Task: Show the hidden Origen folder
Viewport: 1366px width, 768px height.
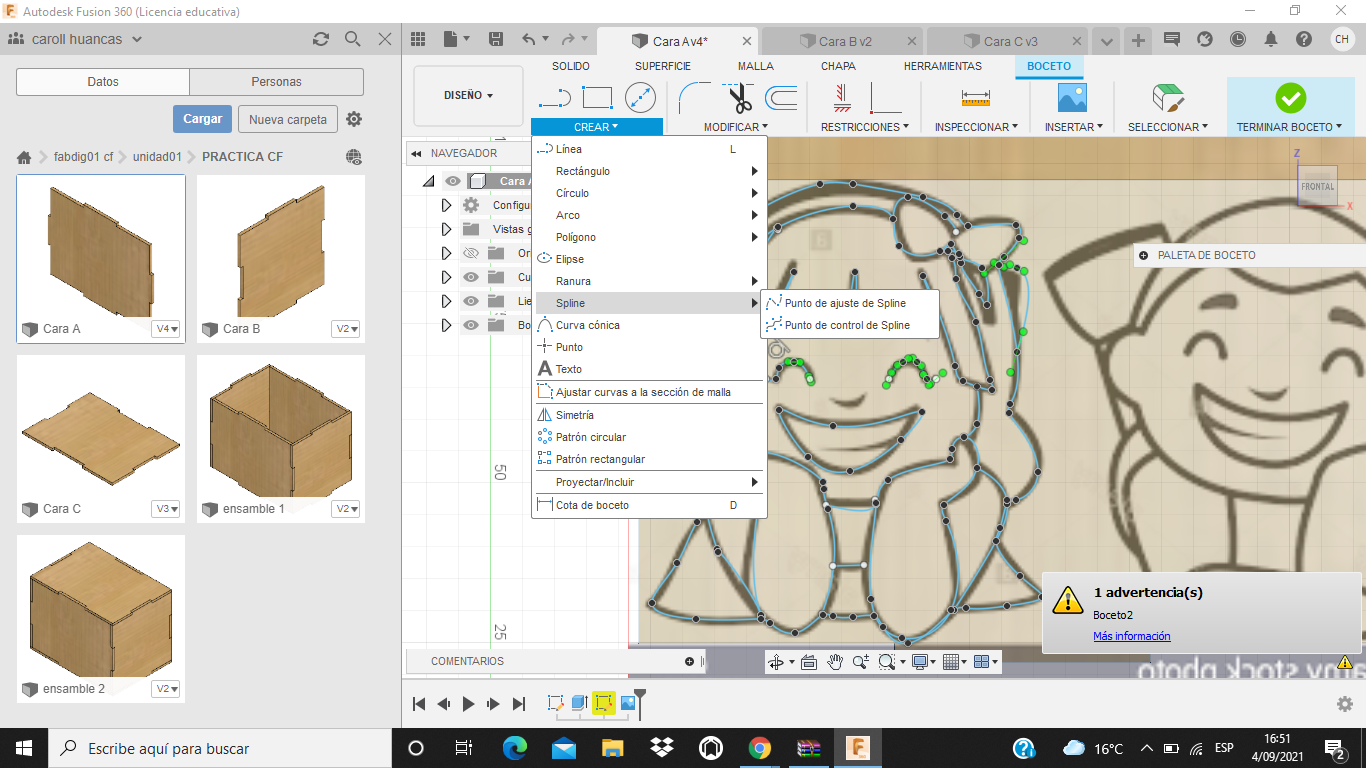Action: tap(472, 253)
